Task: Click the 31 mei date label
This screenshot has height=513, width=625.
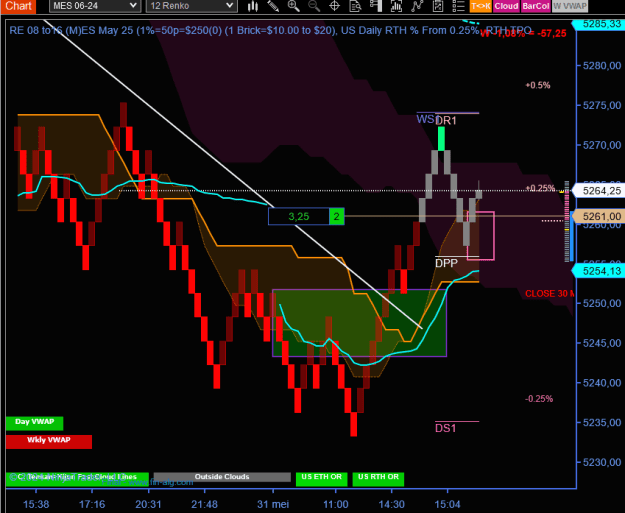Action: click(273, 504)
